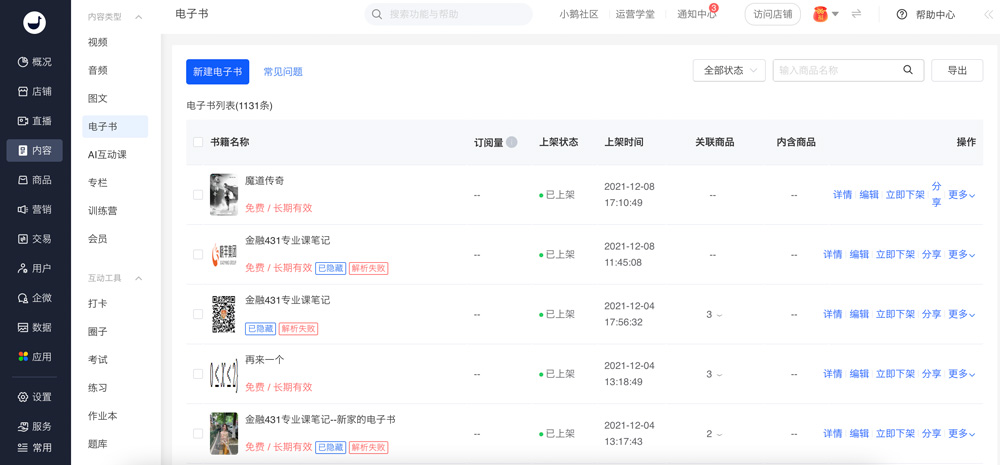1000x465 pixels.
Task: Select 音频 in the content type menu
Action: (x=98, y=71)
